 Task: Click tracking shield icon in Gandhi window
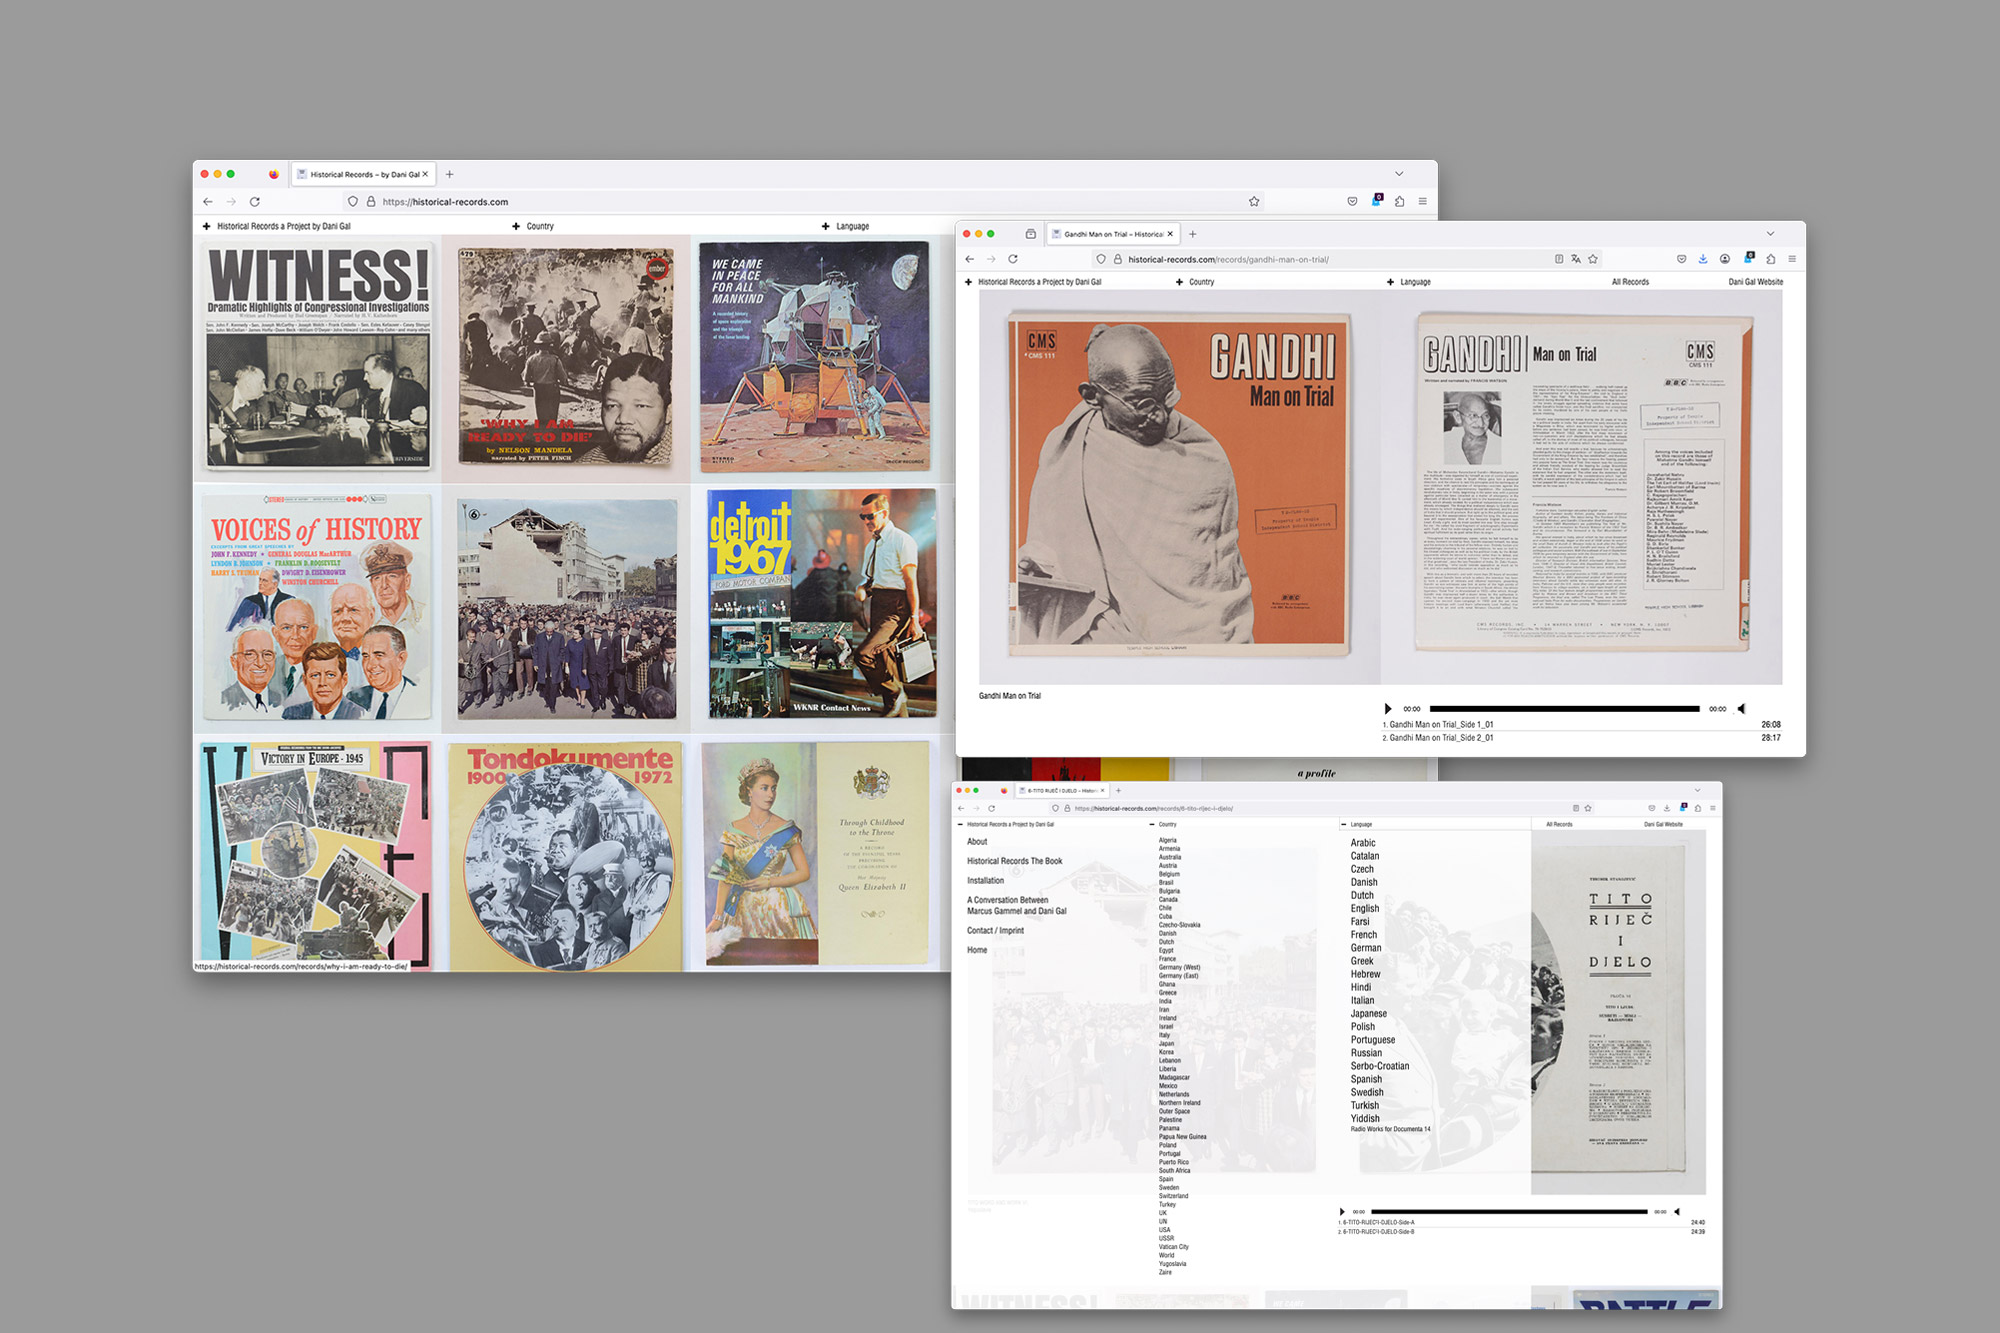[1101, 259]
